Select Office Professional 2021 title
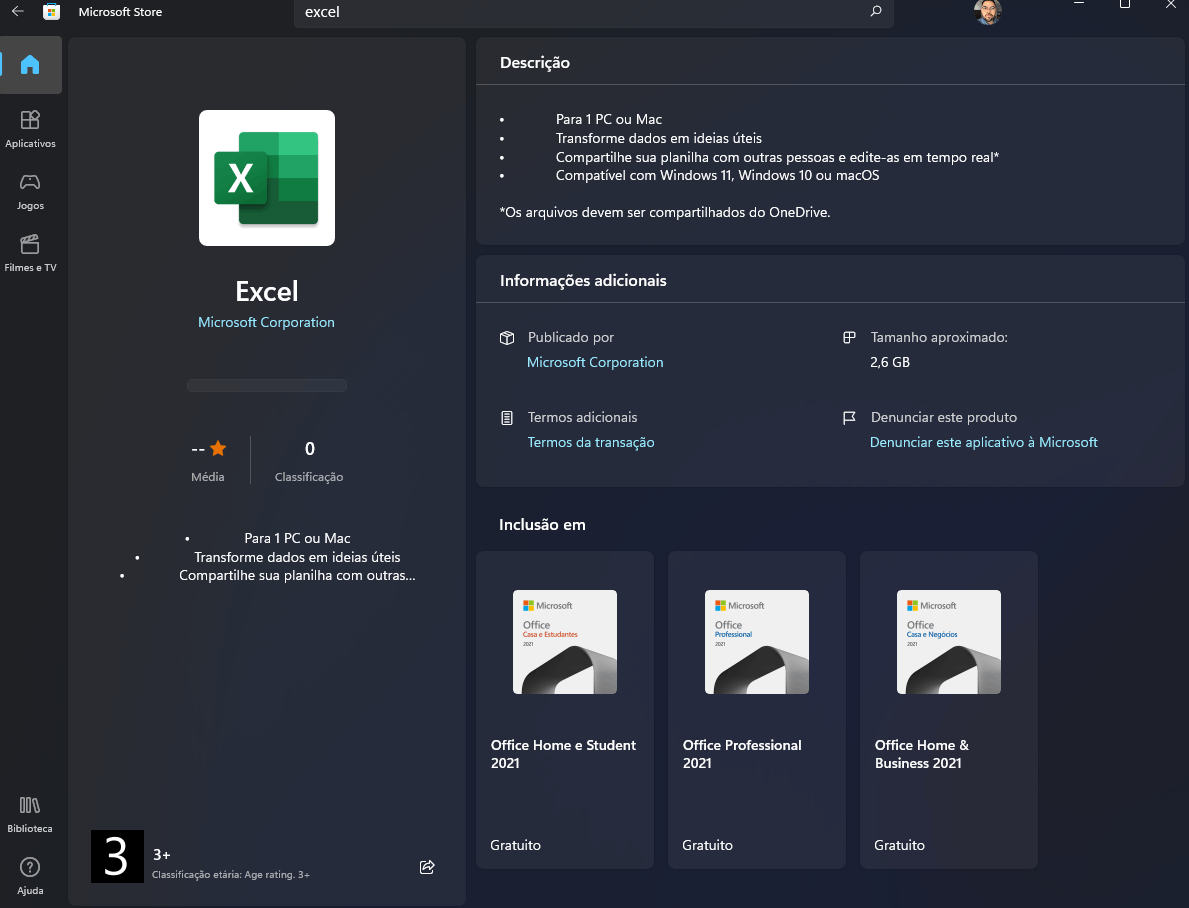1189x908 pixels. coord(742,754)
